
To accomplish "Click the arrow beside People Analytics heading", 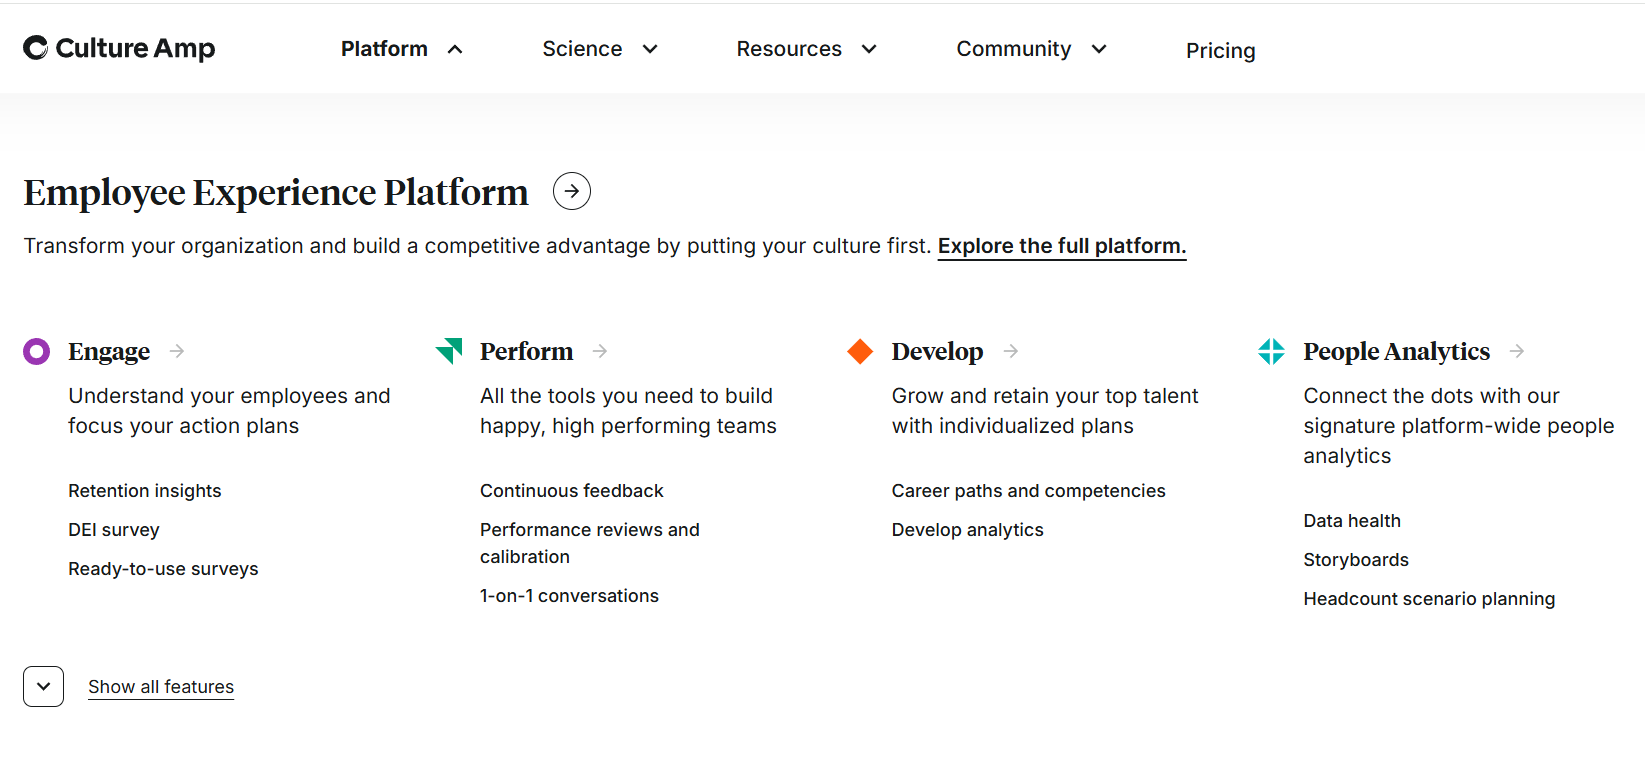I will click(1517, 351).
